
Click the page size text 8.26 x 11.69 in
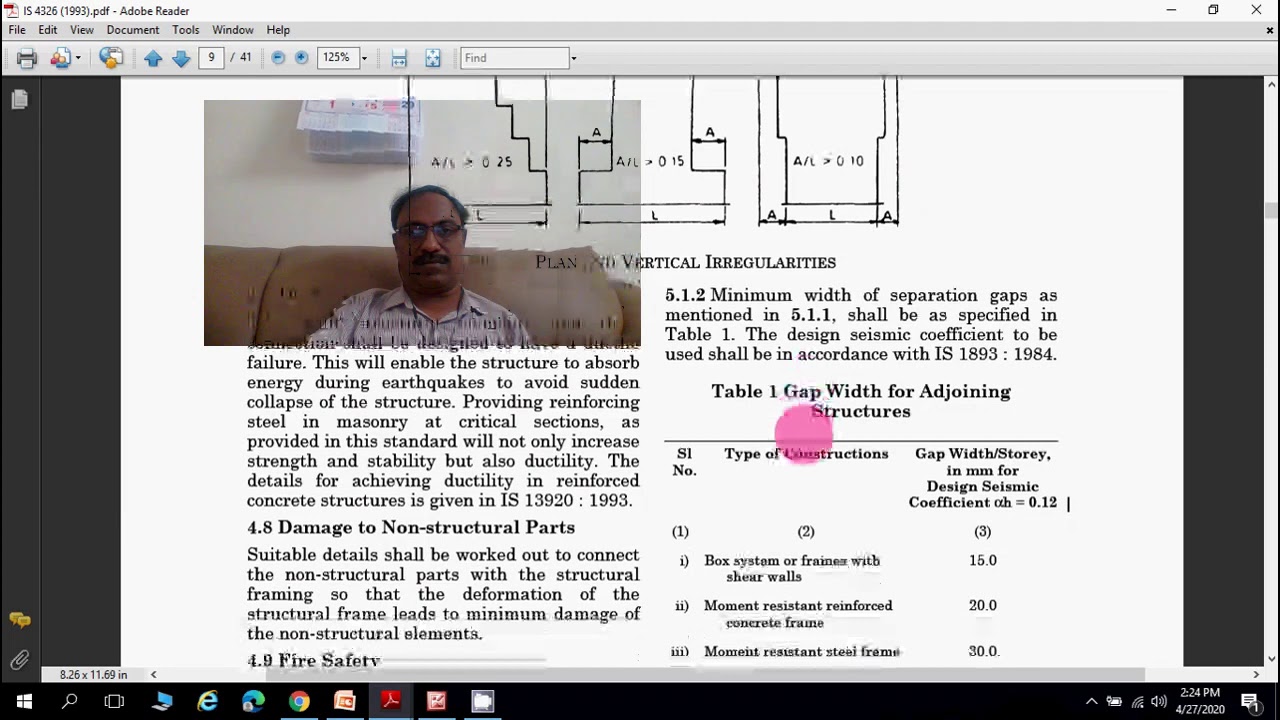coord(93,675)
